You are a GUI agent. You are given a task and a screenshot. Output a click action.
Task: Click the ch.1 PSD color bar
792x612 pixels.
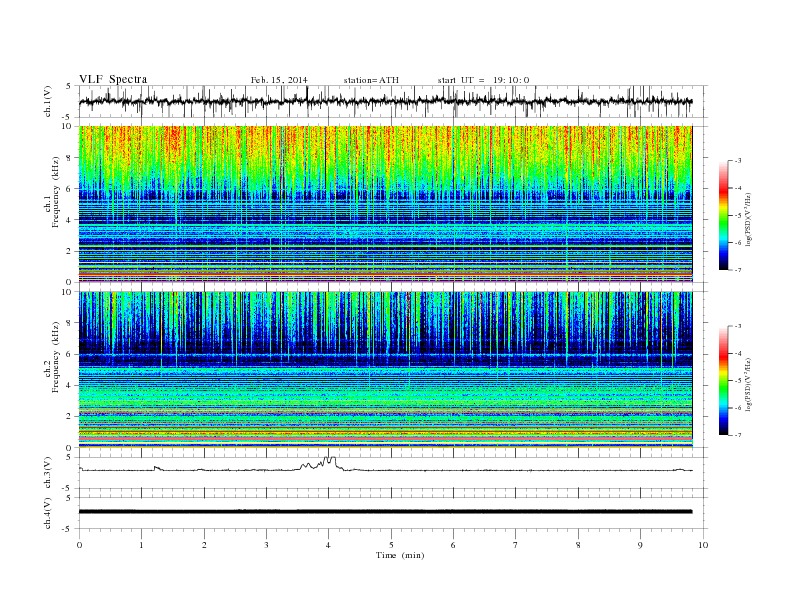coord(723,215)
